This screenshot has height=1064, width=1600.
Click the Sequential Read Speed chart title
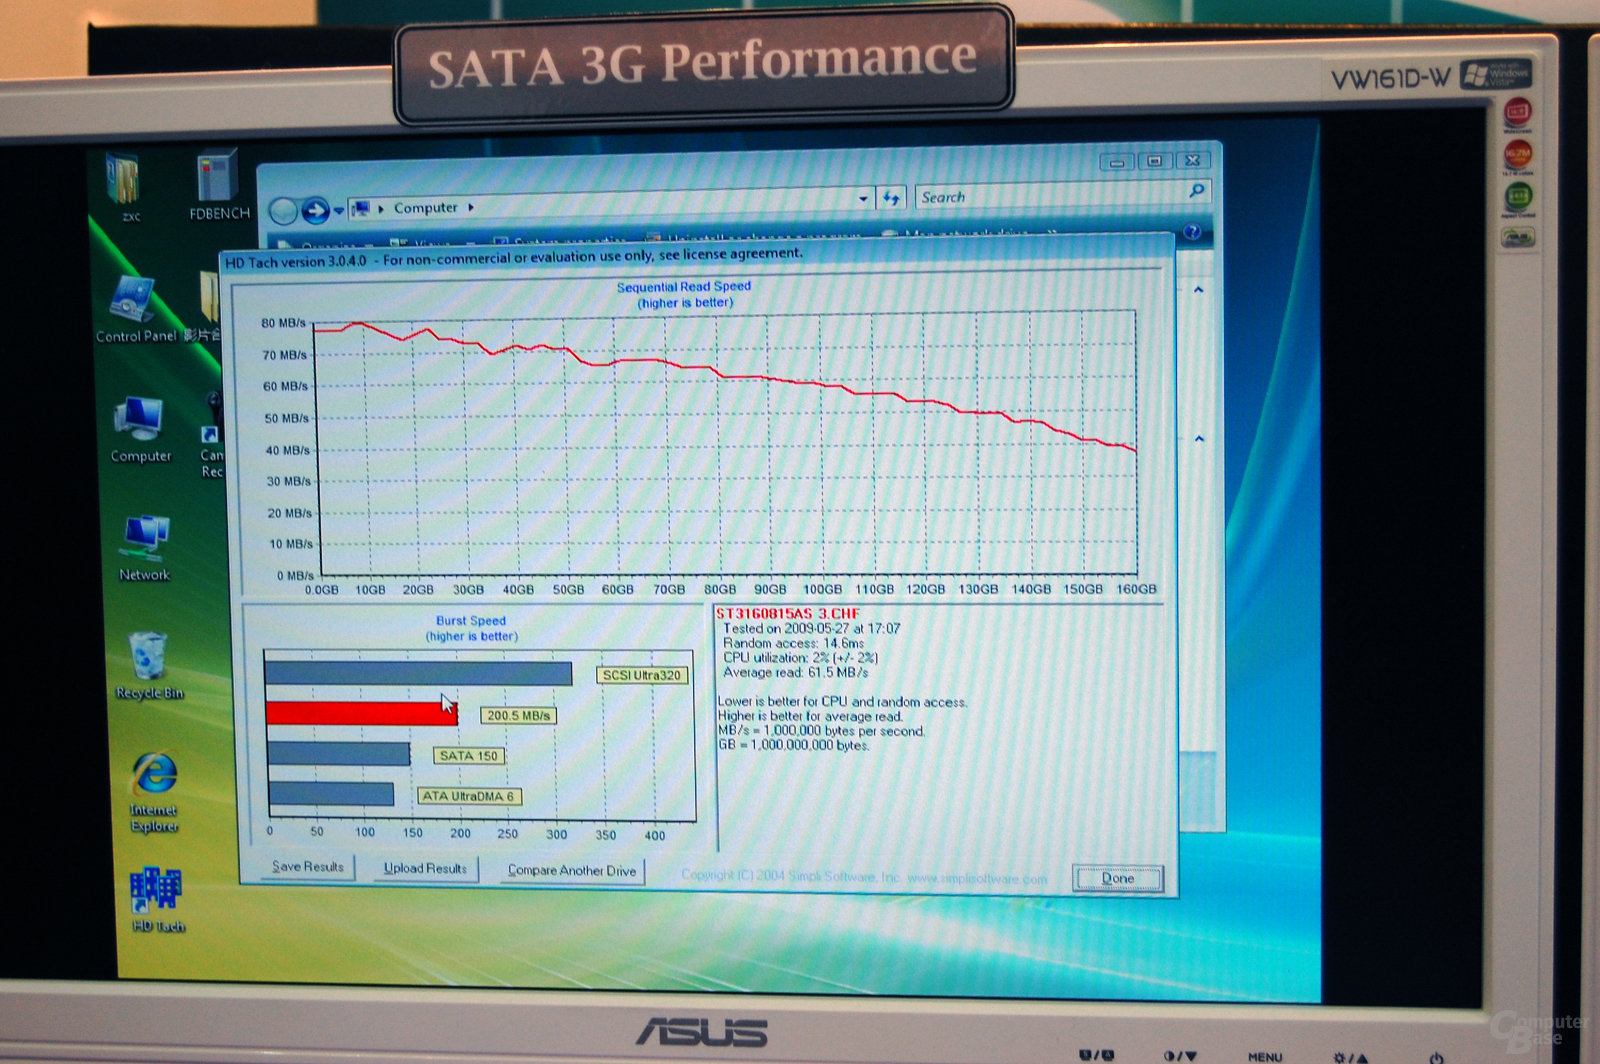tap(684, 286)
